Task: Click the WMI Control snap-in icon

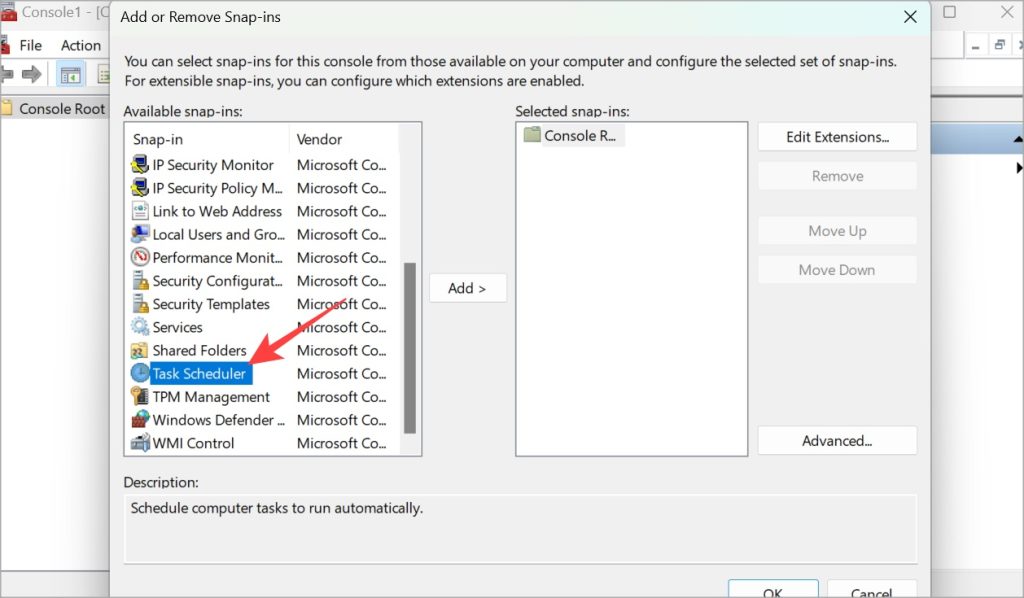Action: (140, 443)
